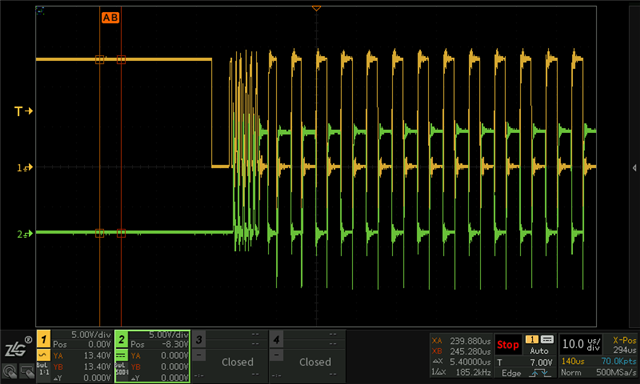The image size is (640, 384).
Task: Click channel 1 5.00V/div scale value
Action: point(91,335)
